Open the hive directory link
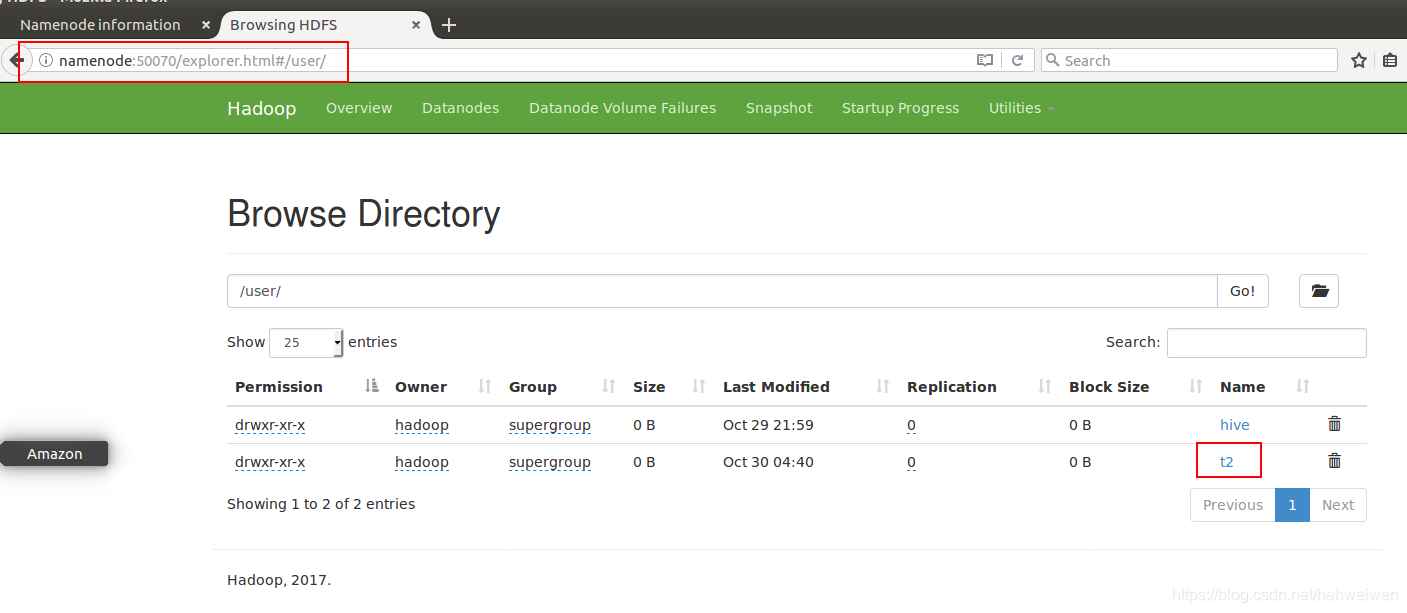 pos(1235,425)
